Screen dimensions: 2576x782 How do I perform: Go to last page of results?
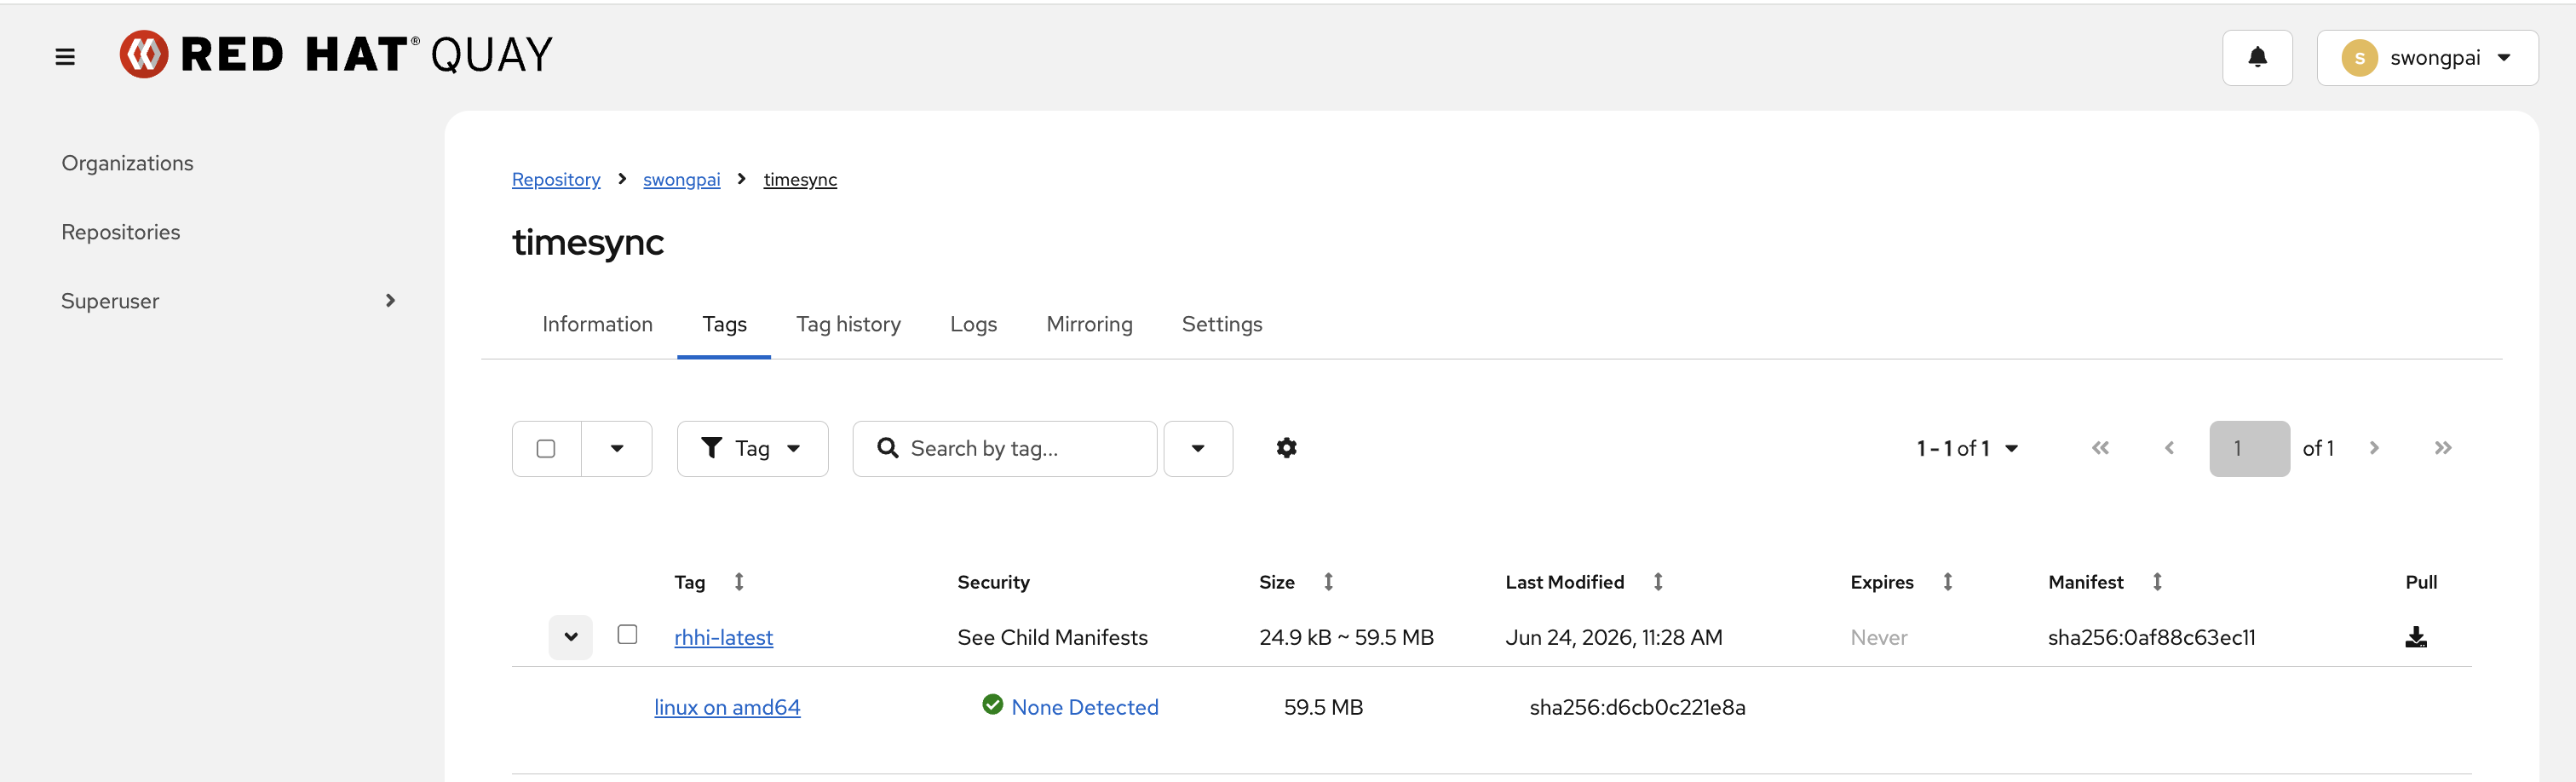point(2442,448)
